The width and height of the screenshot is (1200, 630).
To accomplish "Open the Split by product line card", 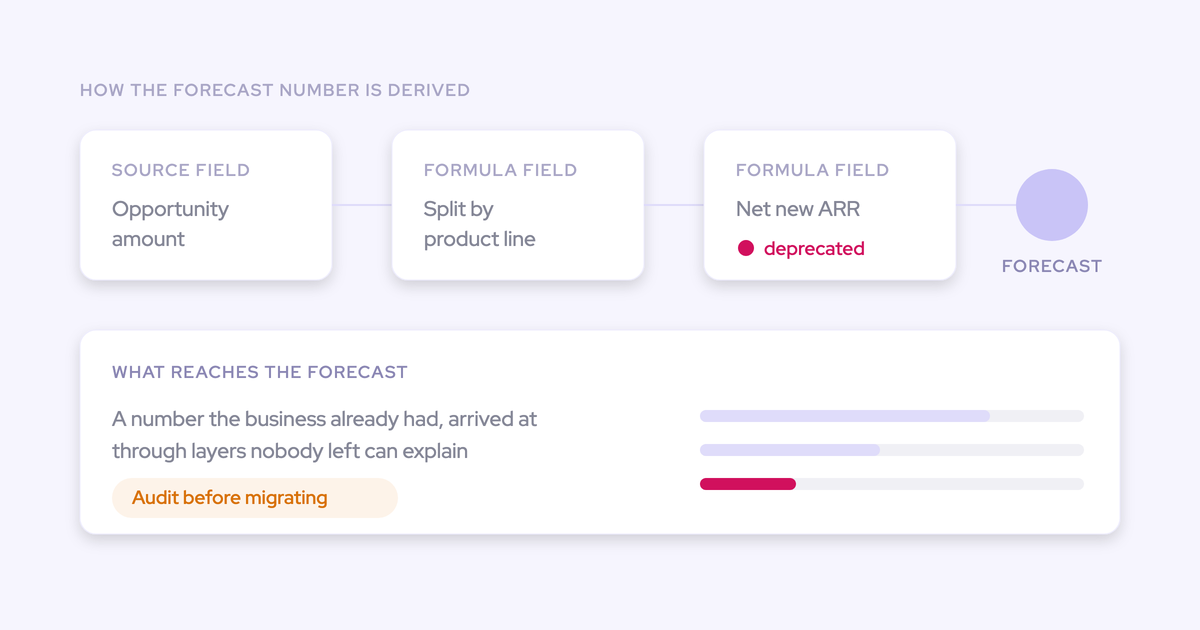I will 518,205.
